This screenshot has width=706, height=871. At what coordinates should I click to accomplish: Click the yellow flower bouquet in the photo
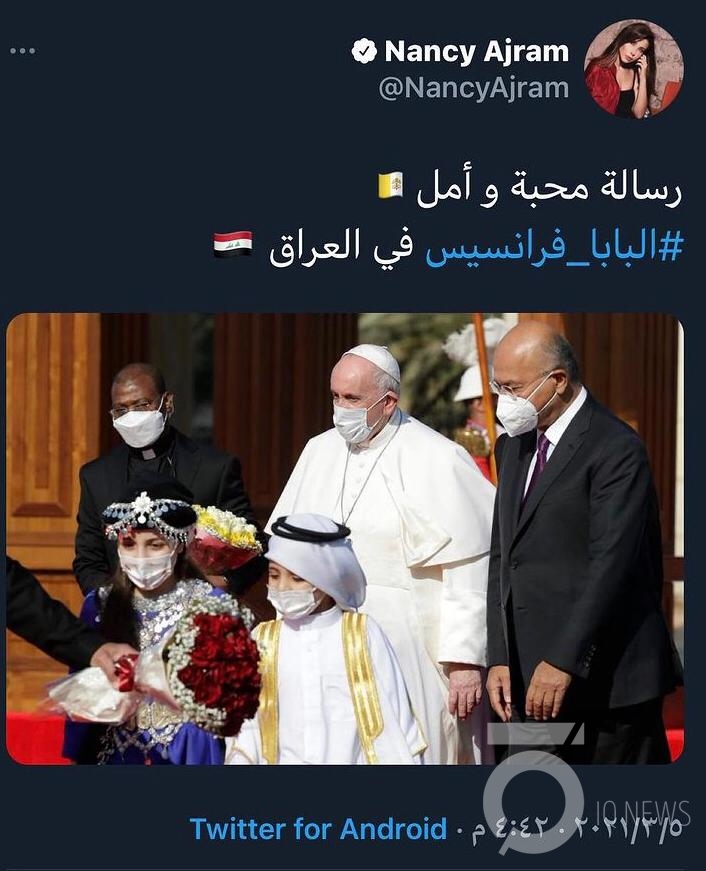pos(226,539)
